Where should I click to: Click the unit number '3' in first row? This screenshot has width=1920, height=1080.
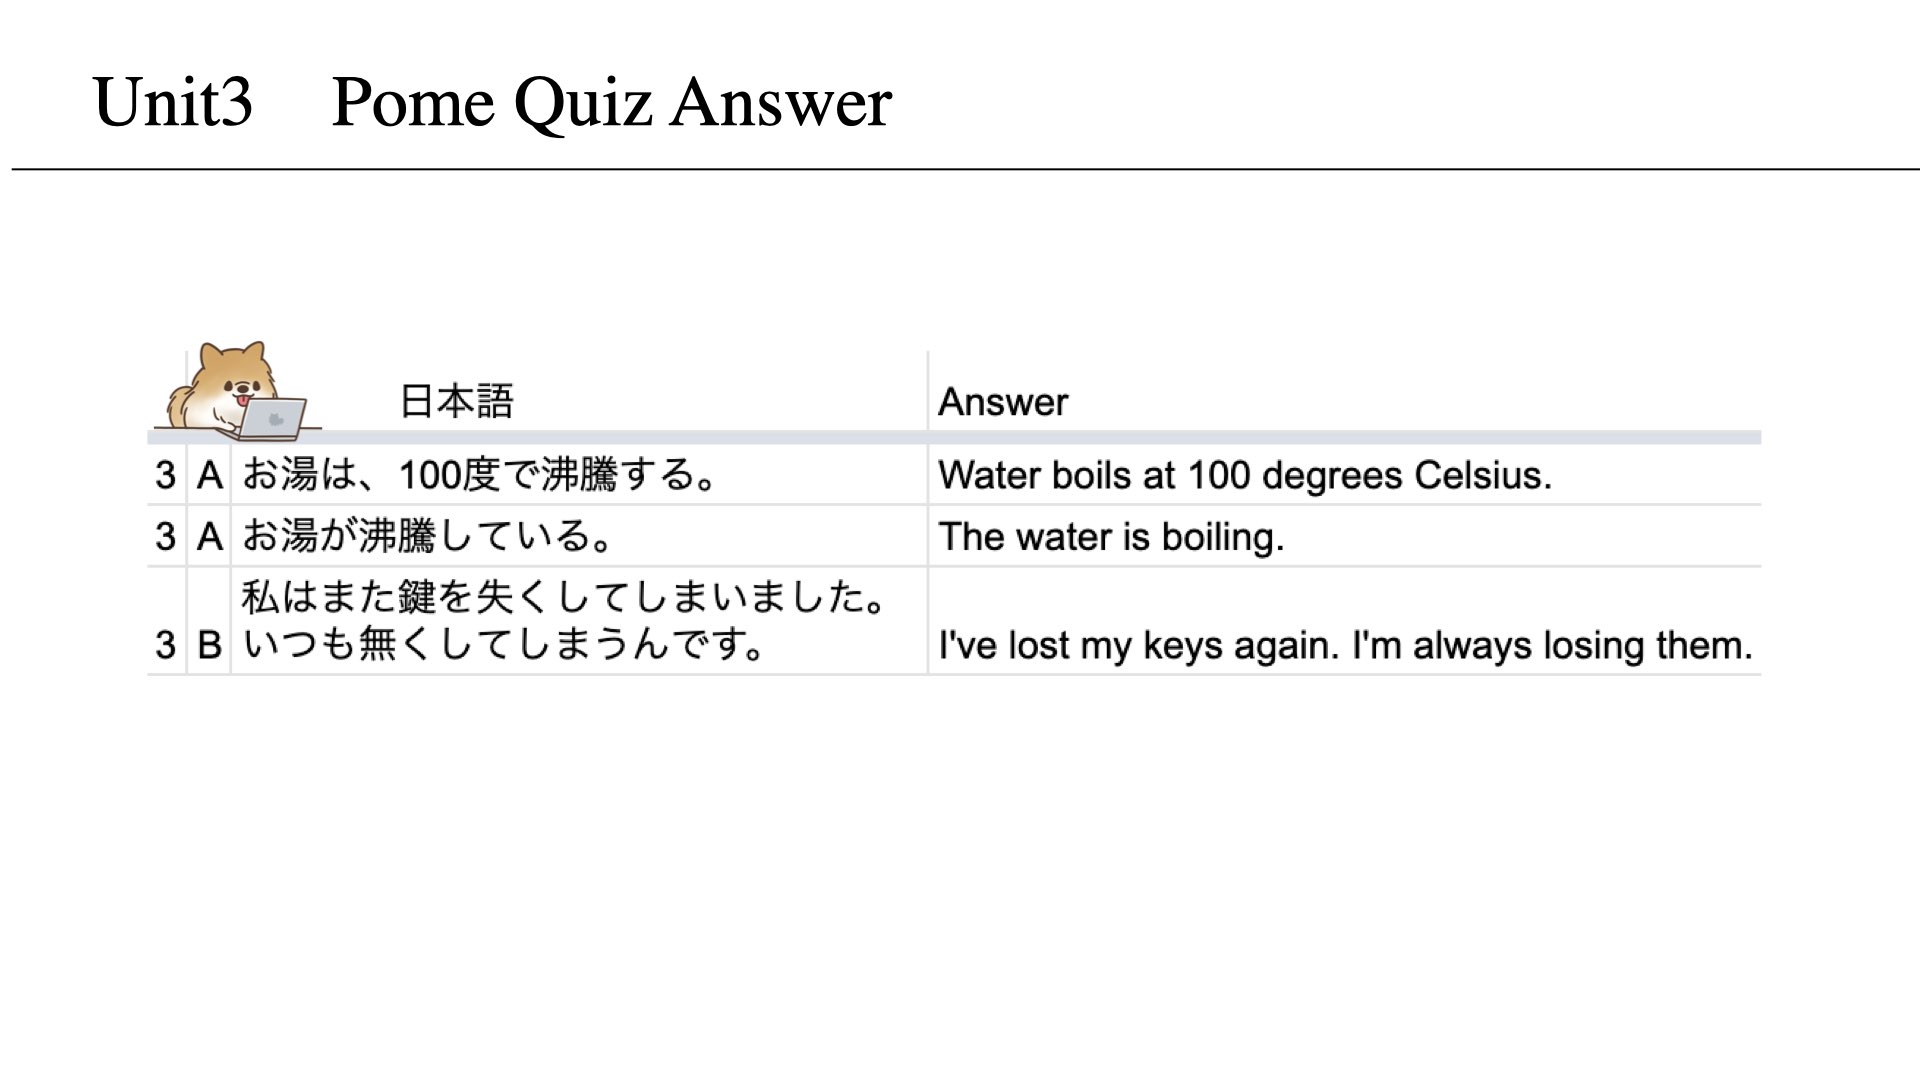[x=166, y=475]
